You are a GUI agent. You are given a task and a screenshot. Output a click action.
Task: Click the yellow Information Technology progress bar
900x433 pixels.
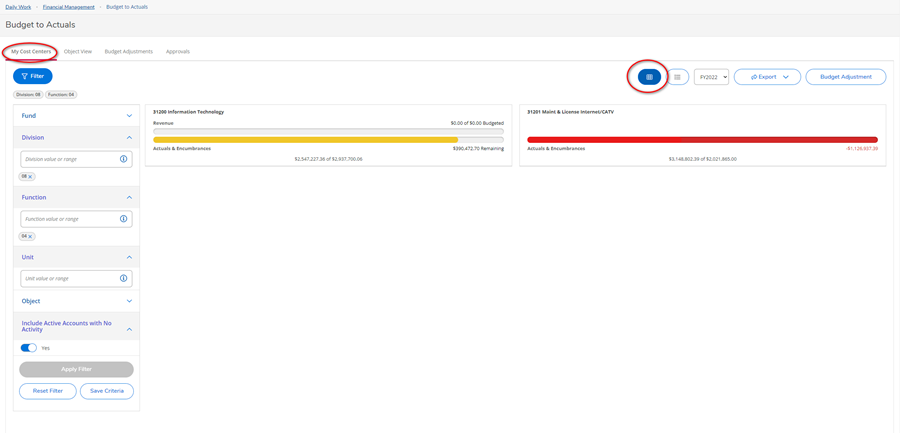tap(305, 140)
